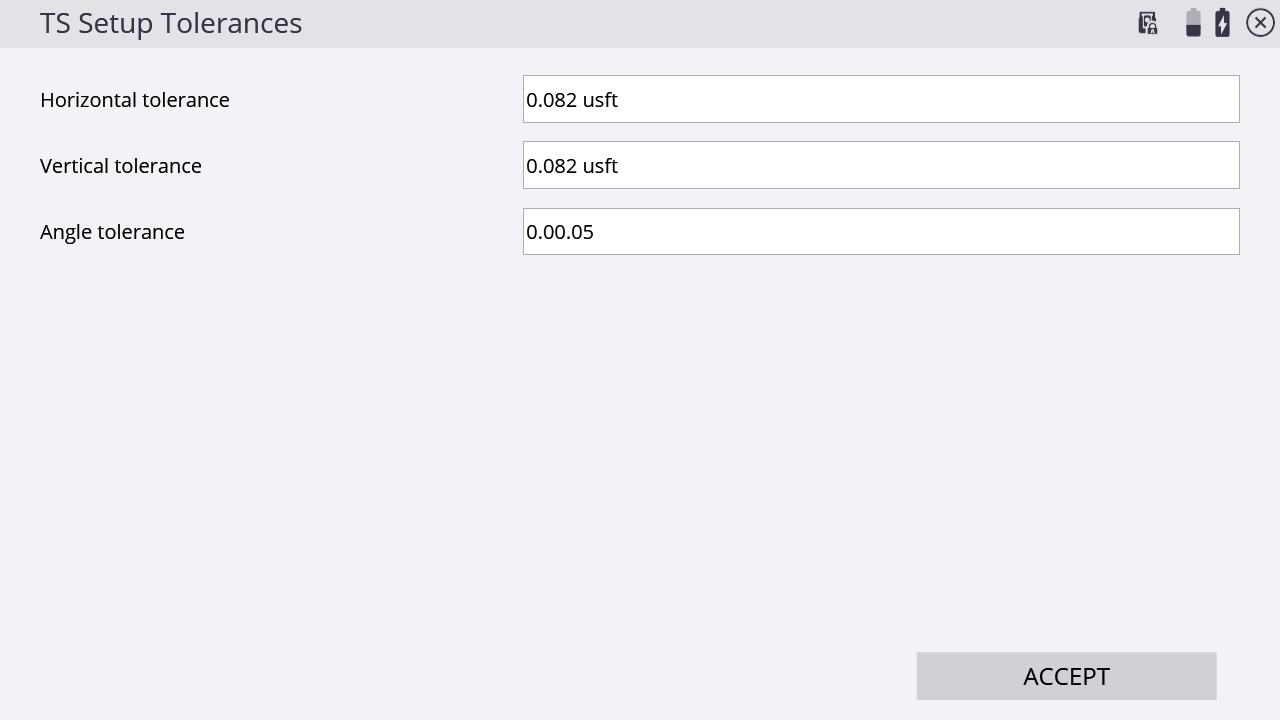Select the 0.00.05 angle value
This screenshot has width=1280, height=720.
(560, 232)
